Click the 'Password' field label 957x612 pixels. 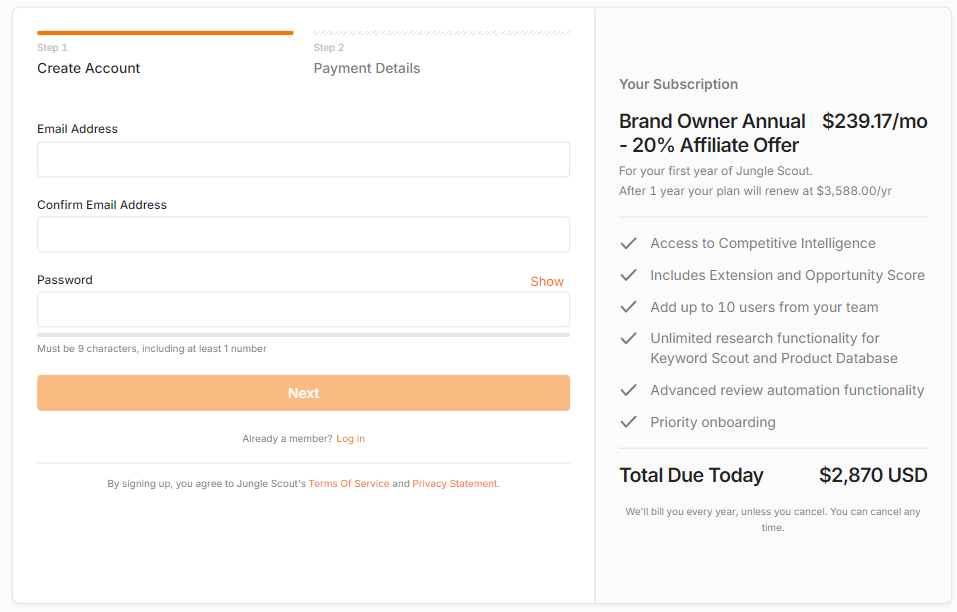tap(65, 280)
